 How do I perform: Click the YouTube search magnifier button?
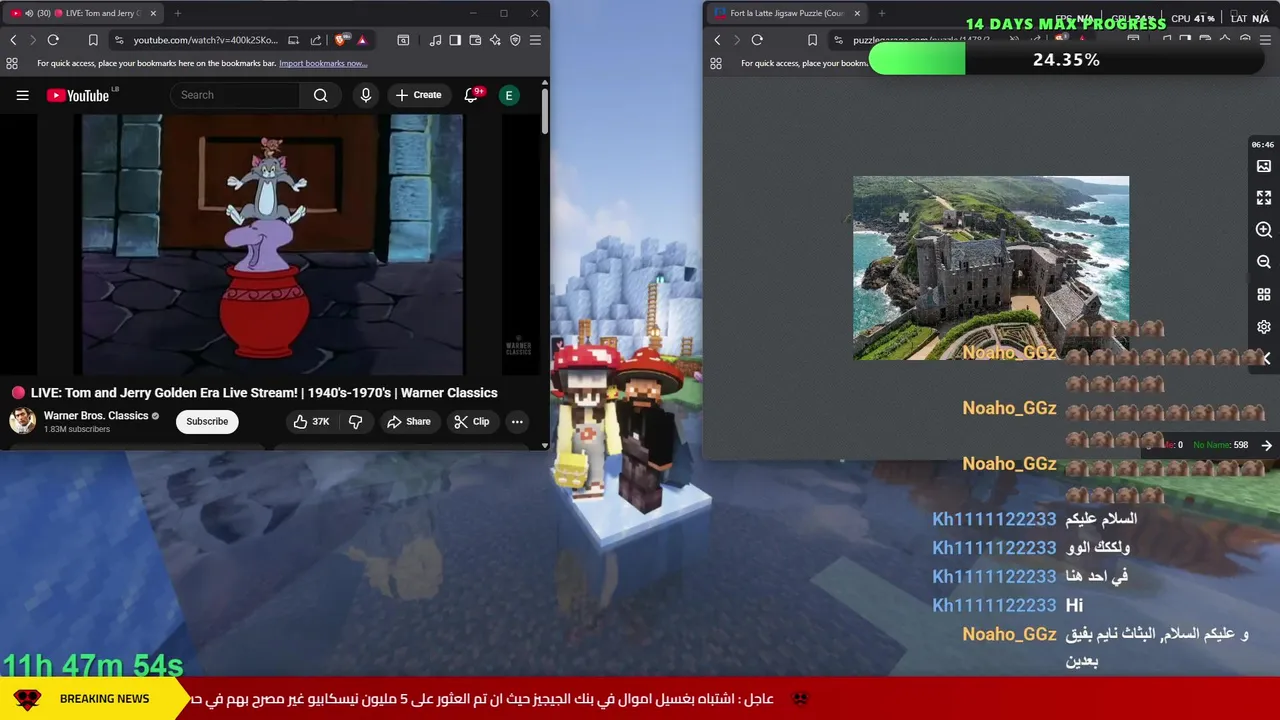(x=320, y=95)
